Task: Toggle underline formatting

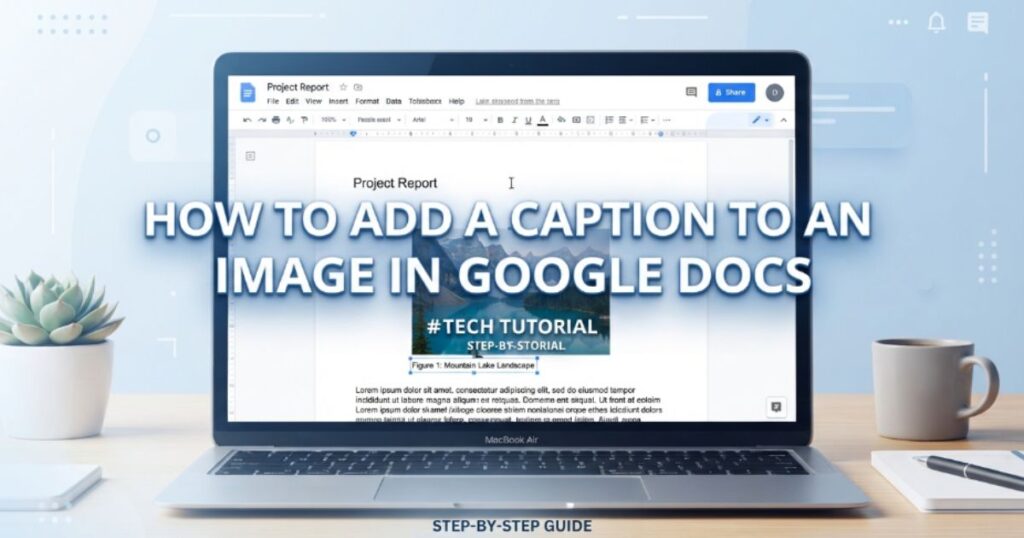Action: click(x=528, y=120)
